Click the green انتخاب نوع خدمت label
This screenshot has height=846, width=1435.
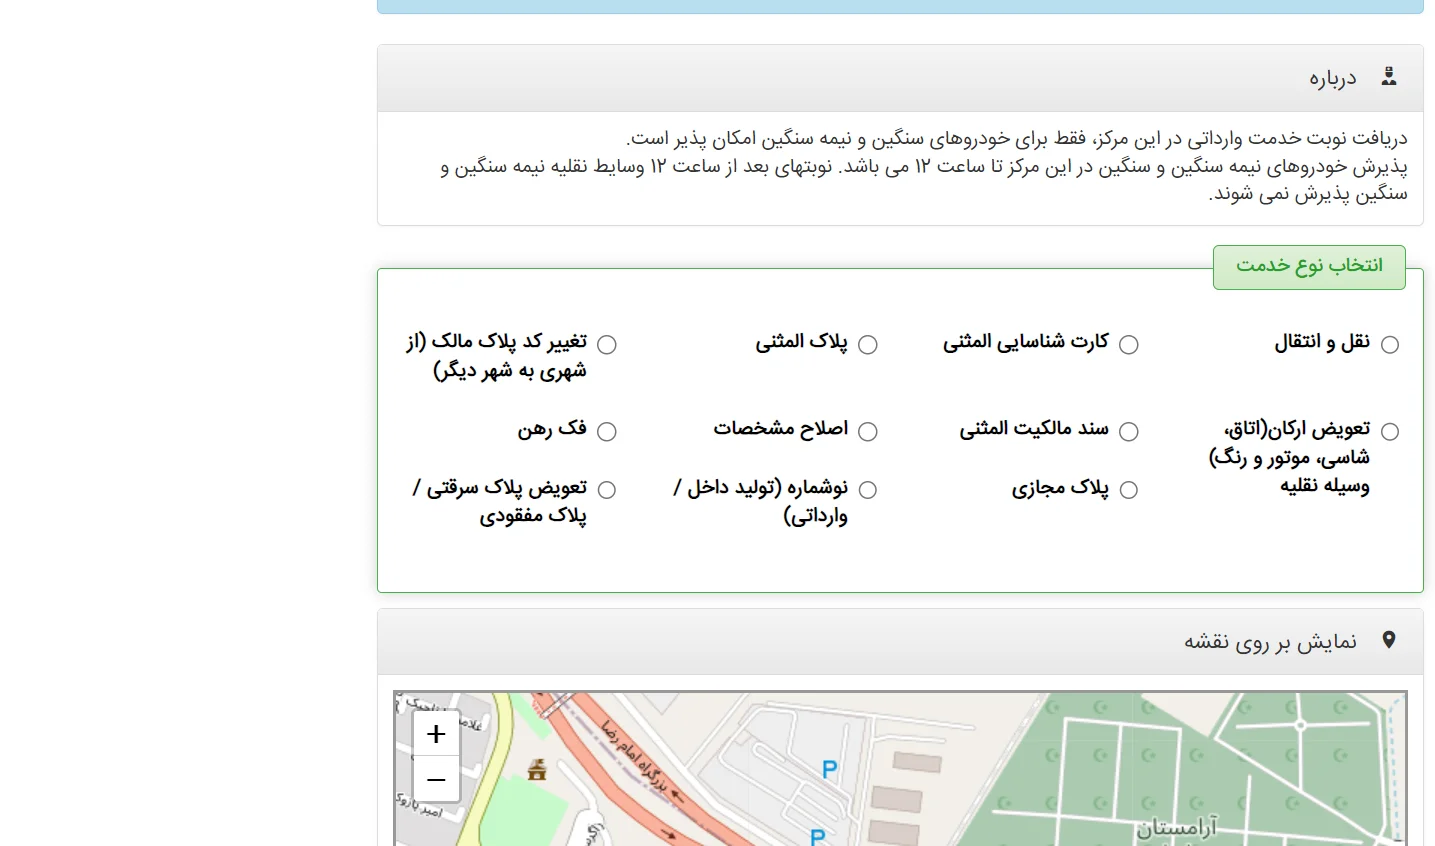coord(1308,267)
